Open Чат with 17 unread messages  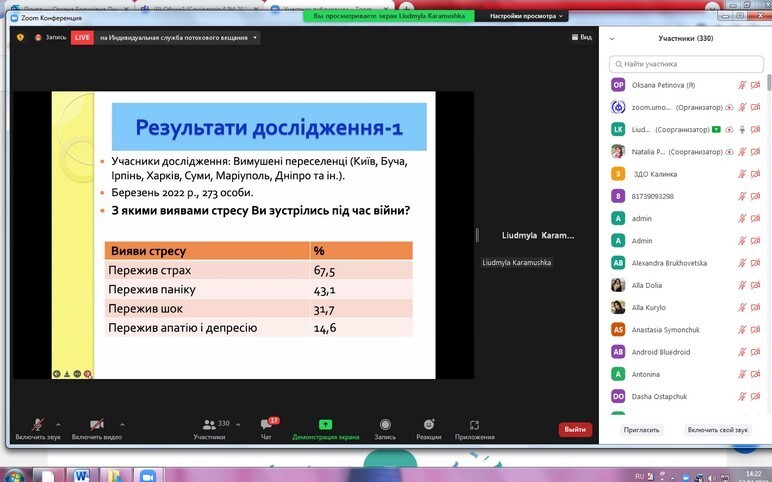[x=267, y=428]
